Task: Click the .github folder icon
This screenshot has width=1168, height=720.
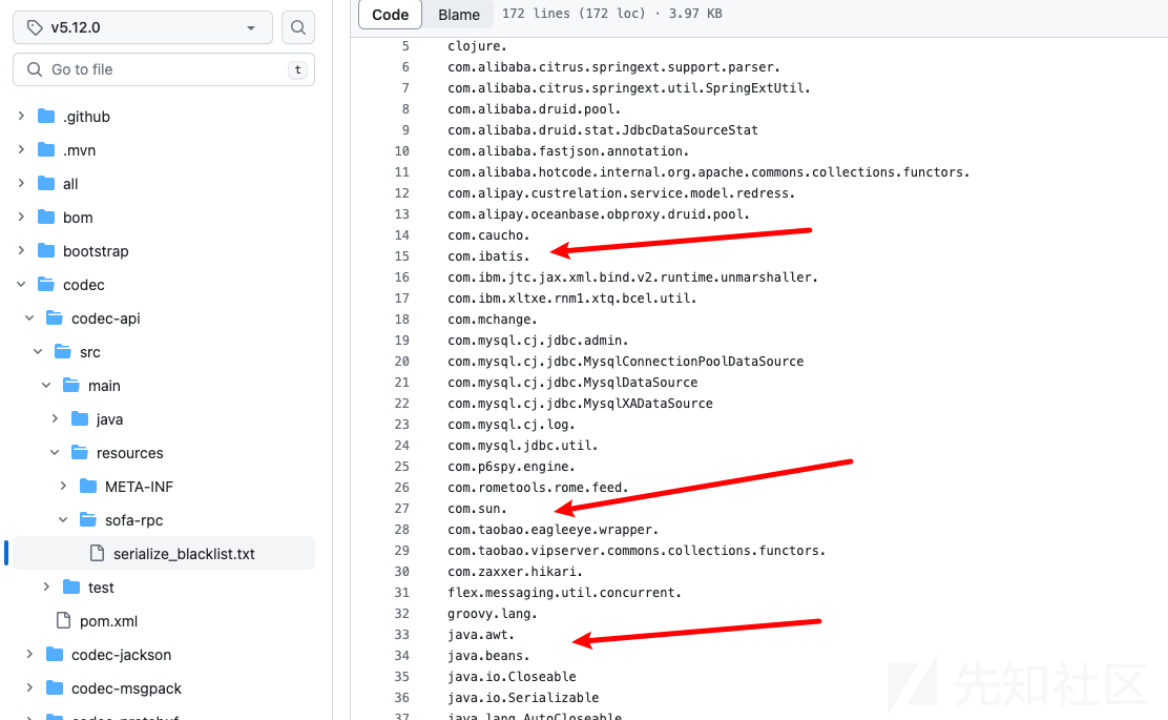Action: pos(46,116)
